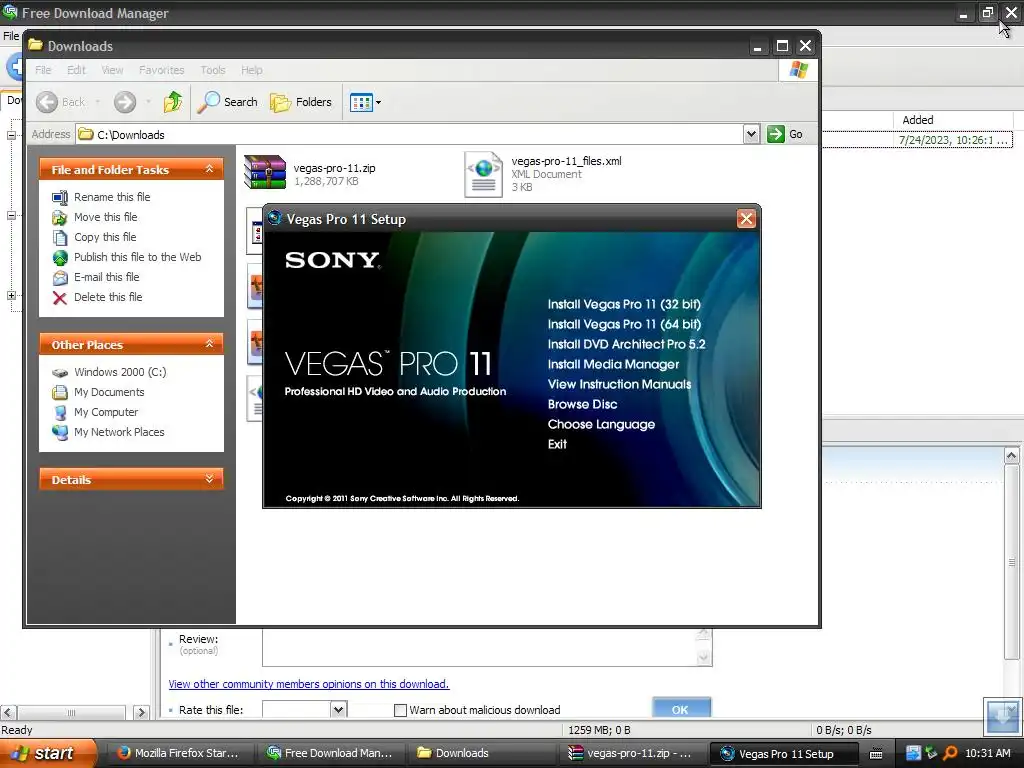Open the View menu in Downloads window
The image size is (1024, 768).
[112, 70]
